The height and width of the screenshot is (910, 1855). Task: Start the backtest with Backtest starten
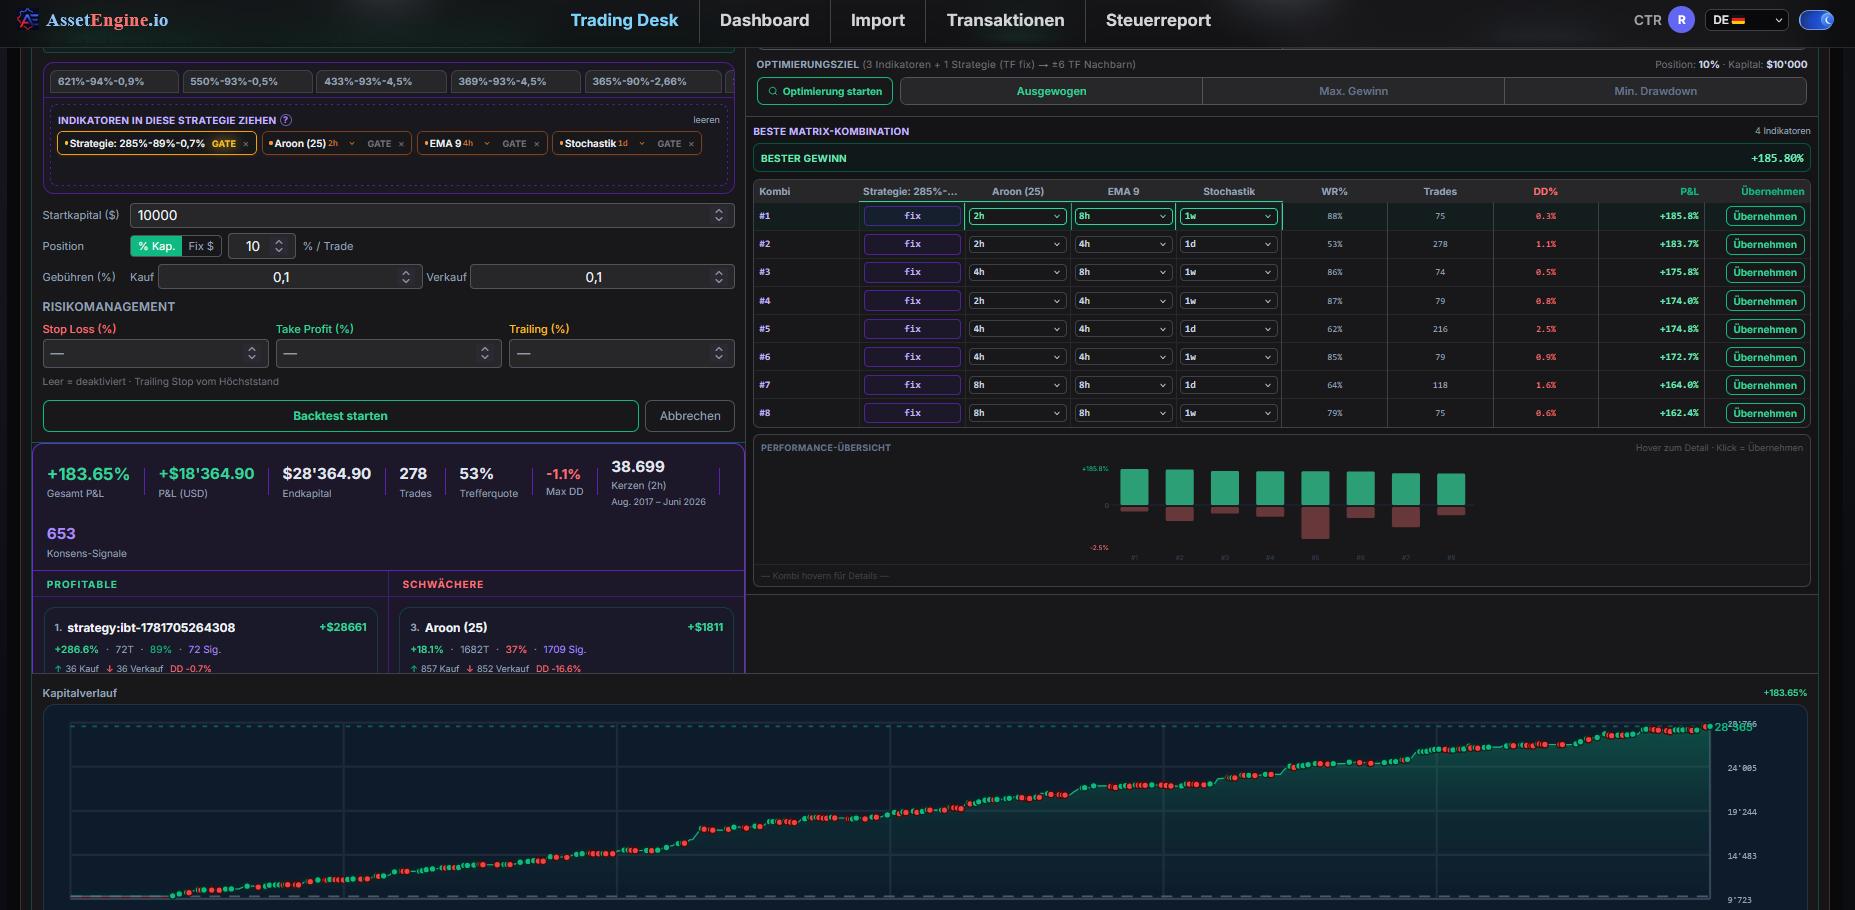[340, 416]
